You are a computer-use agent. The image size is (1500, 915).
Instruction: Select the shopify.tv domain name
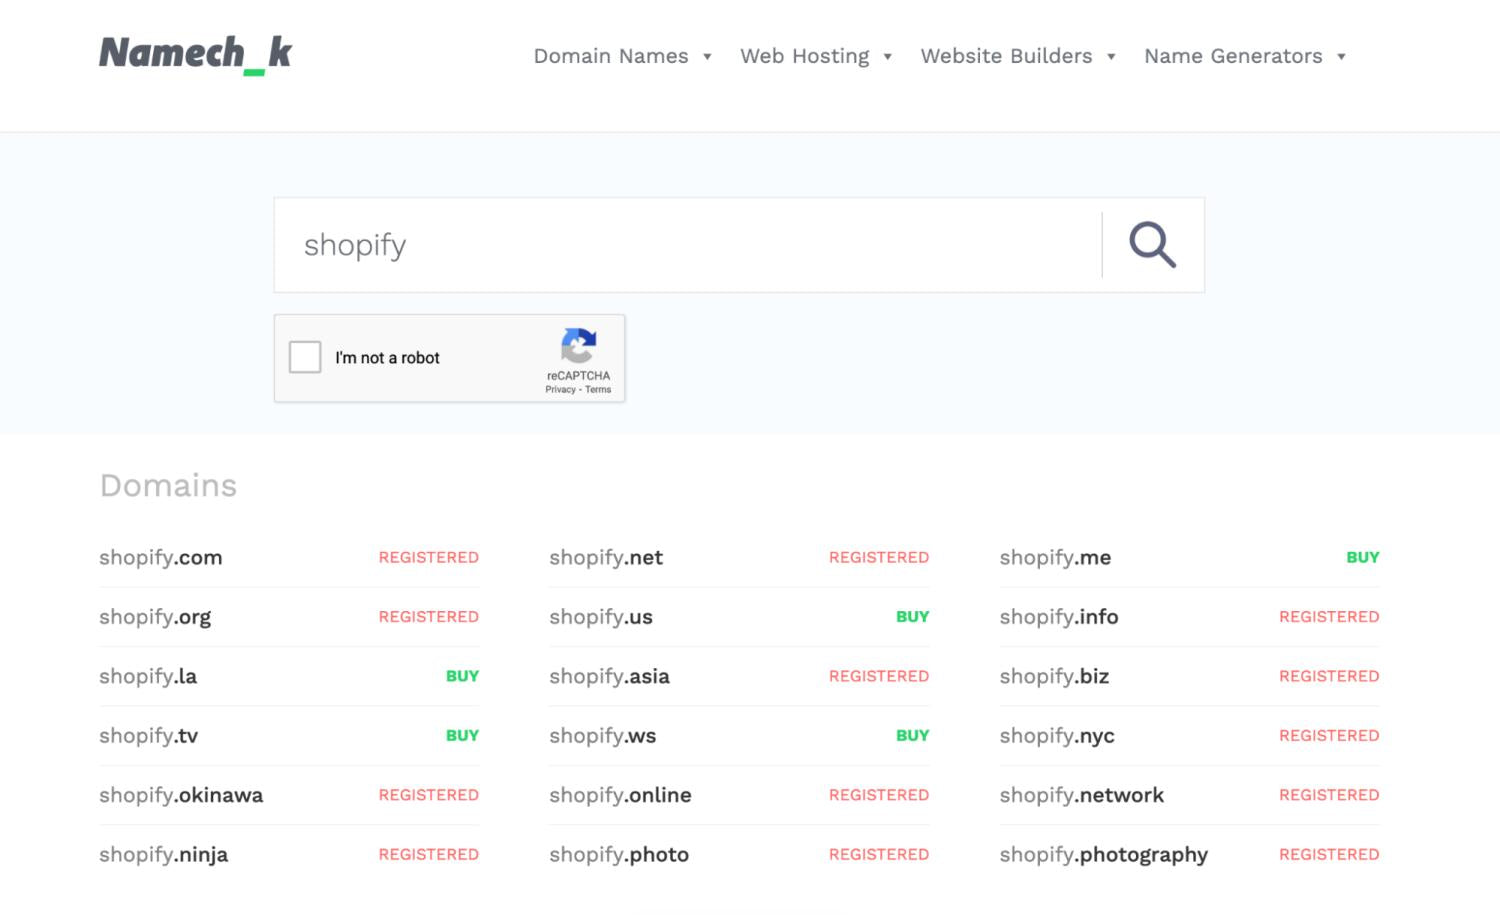click(148, 736)
